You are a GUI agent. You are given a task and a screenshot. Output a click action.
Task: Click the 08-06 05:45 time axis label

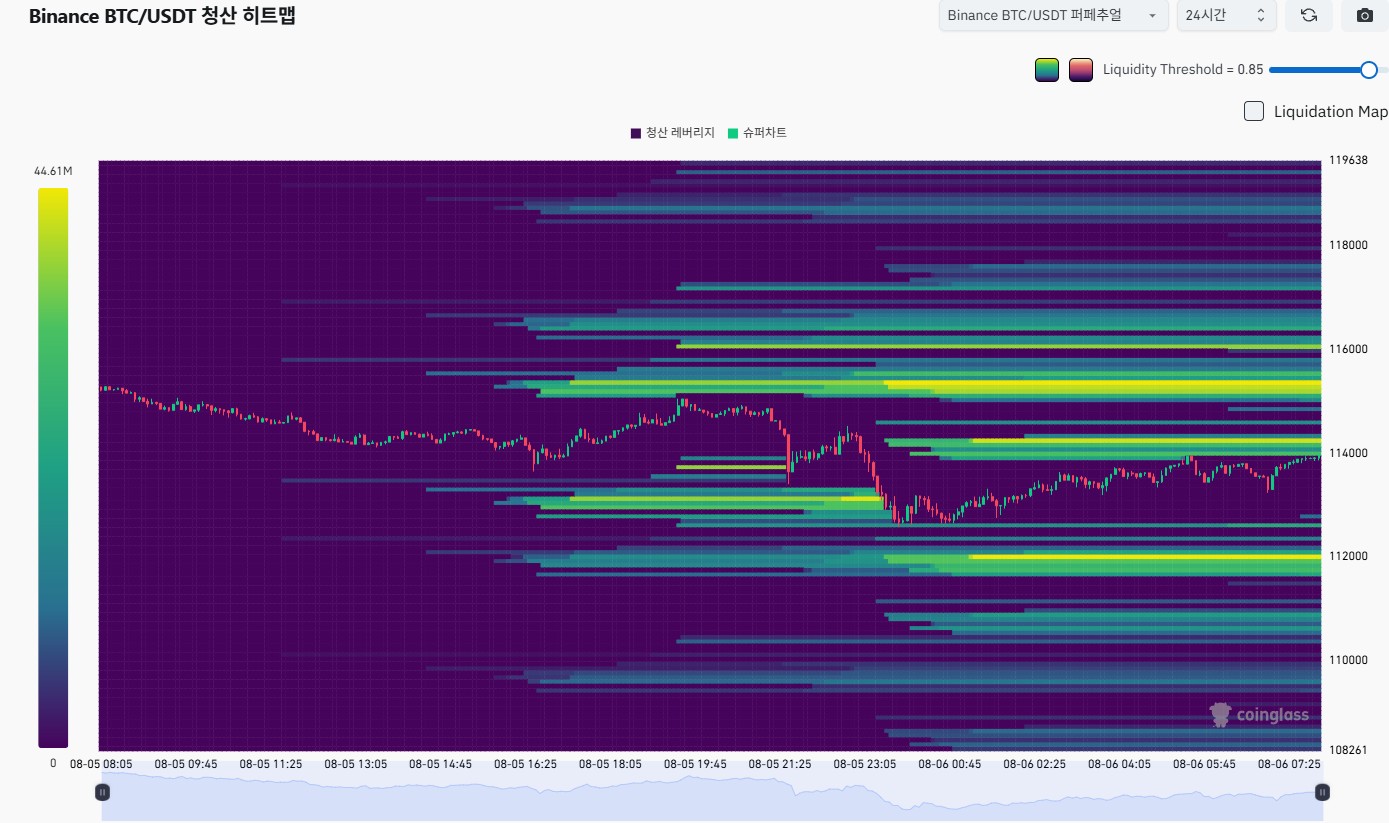click(x=1204, y=764)
